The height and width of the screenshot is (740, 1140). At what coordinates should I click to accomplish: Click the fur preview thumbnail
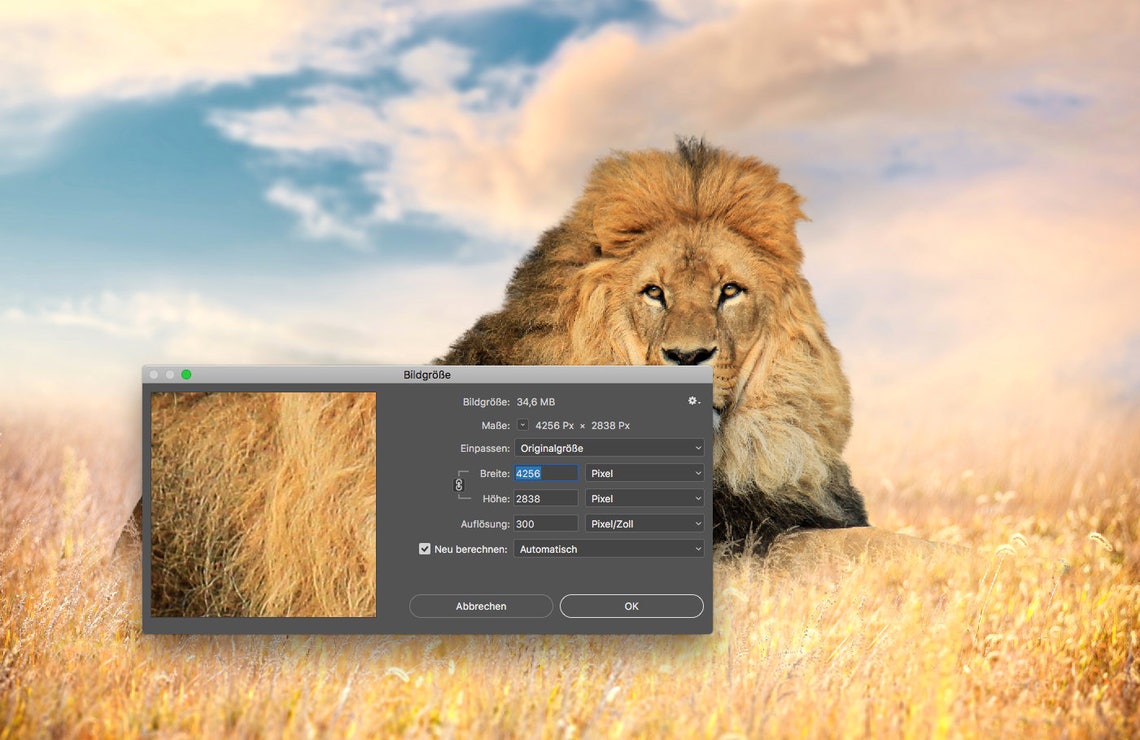pyautogui.click(x=262, y=504)
